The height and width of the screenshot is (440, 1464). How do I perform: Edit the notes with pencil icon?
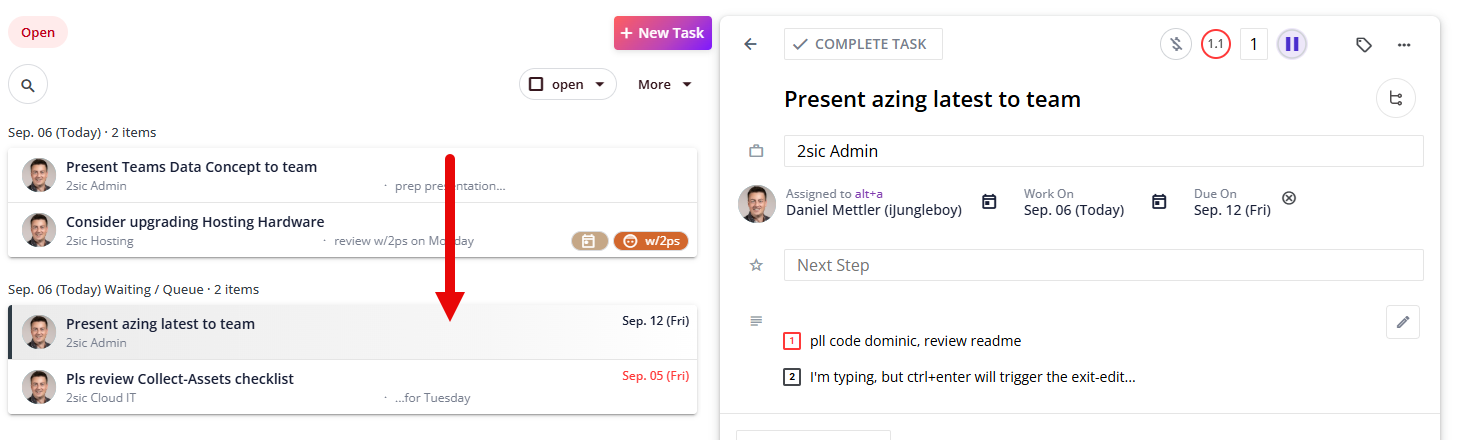(1403, 322)
